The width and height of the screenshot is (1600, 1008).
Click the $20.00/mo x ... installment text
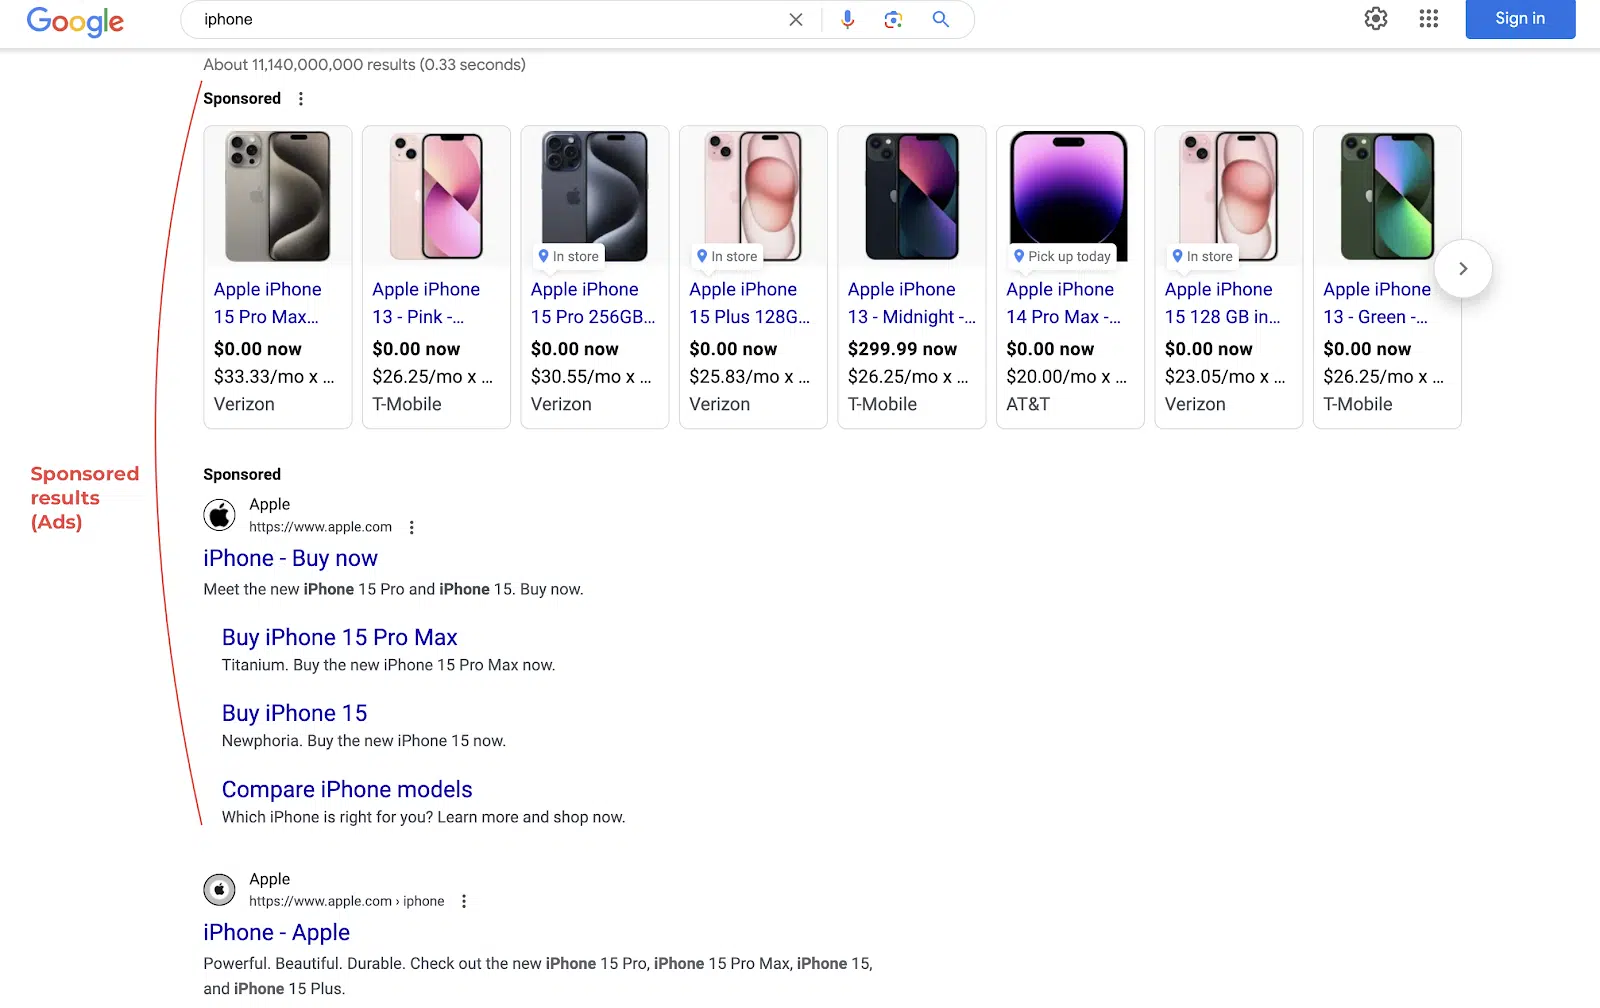(x=1066, y=377)
